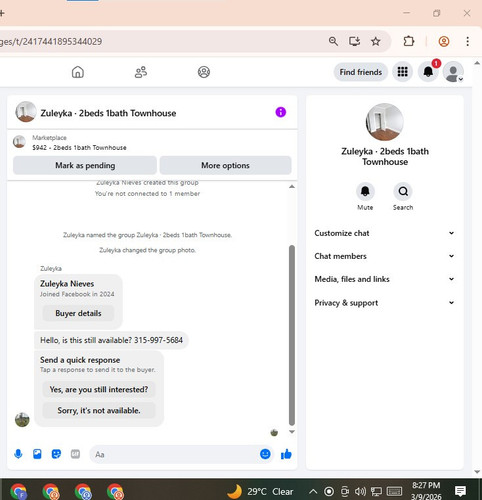The height and width of the screenshot is (500, 482).
Task: Bookmark this page with star icon
Action: (376, 41)
